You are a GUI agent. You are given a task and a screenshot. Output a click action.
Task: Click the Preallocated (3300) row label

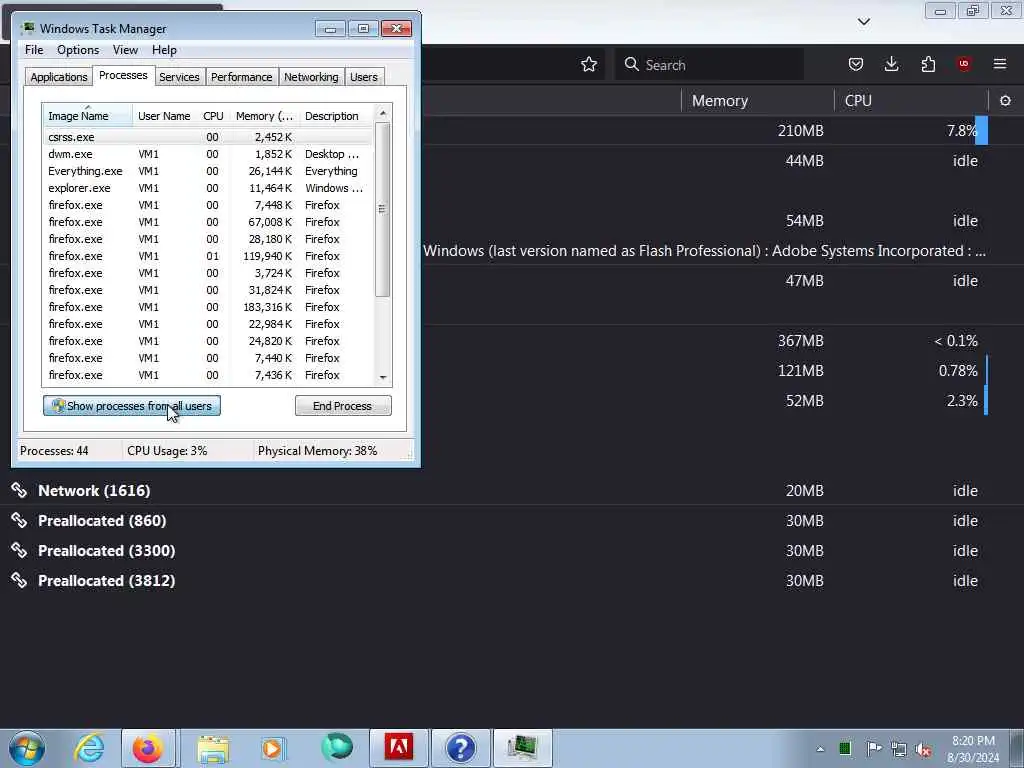point(106,551)
